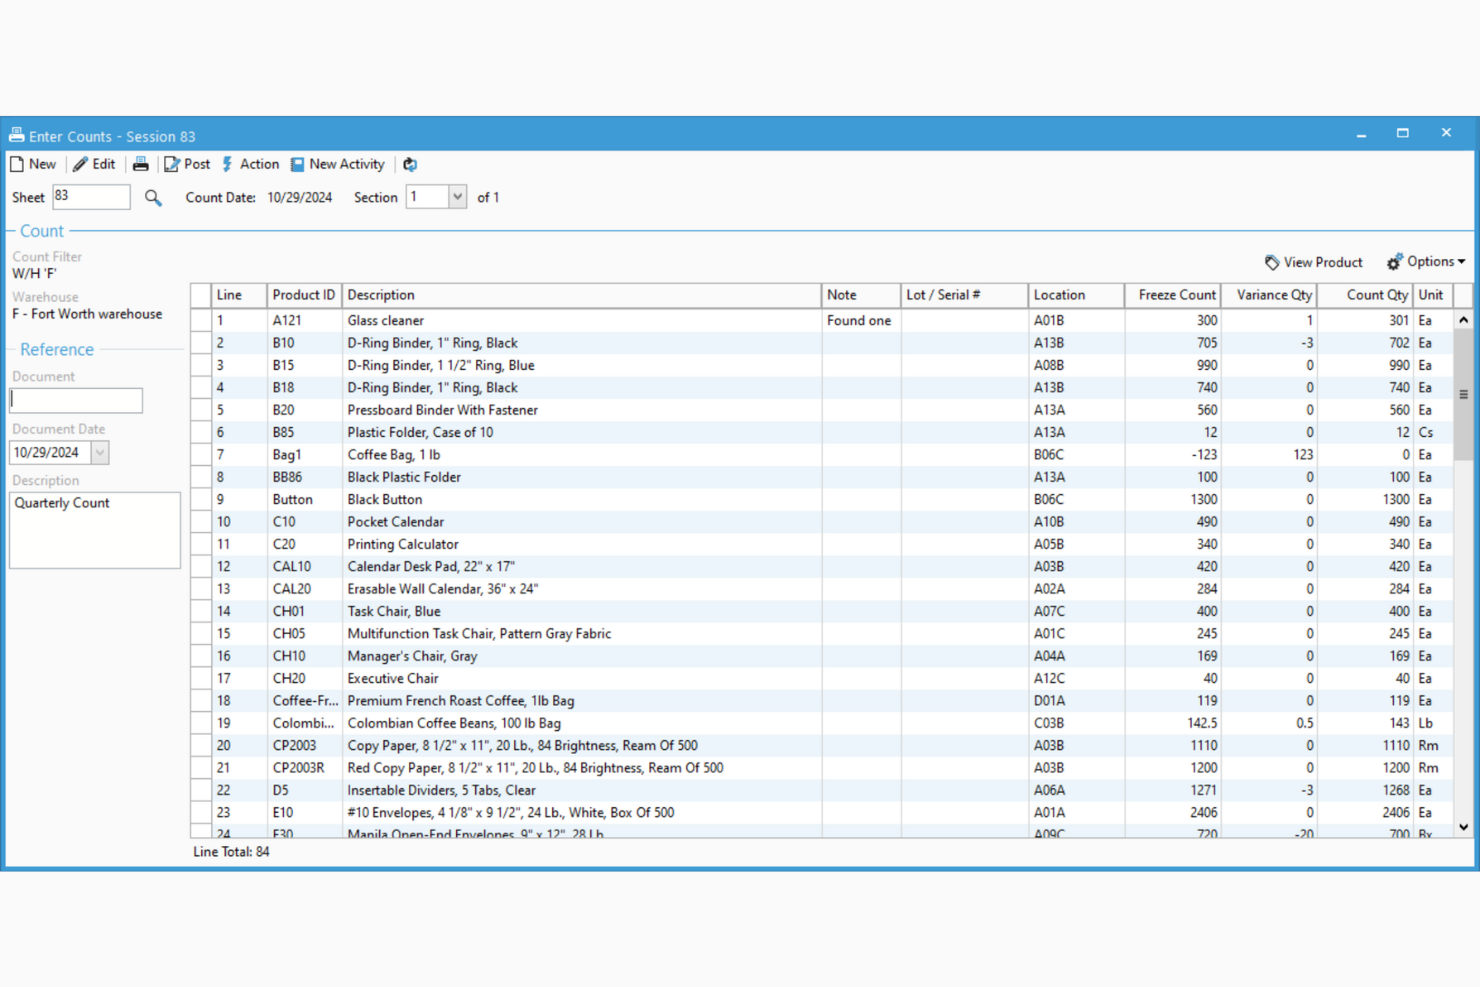Click the View Product tag icon
Image resolution: width=1480 pixels, height=987 pixels.
point(1271,261)
